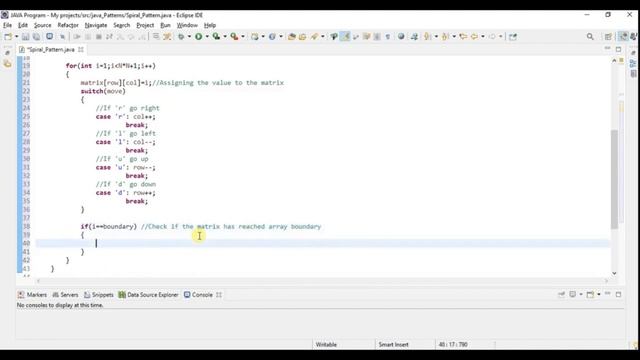The height and width of the screenshot is (360, 640).
Task: Click the Writable status bar entry
Action: 326,344
